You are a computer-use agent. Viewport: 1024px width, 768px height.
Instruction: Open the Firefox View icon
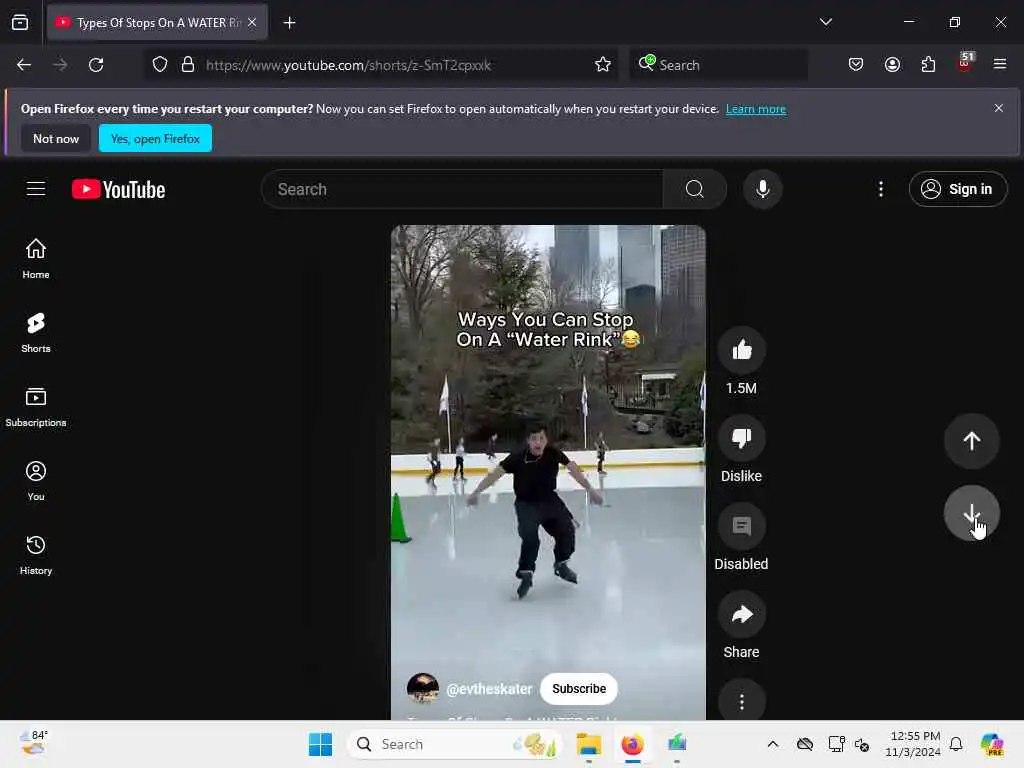point(20,23)
